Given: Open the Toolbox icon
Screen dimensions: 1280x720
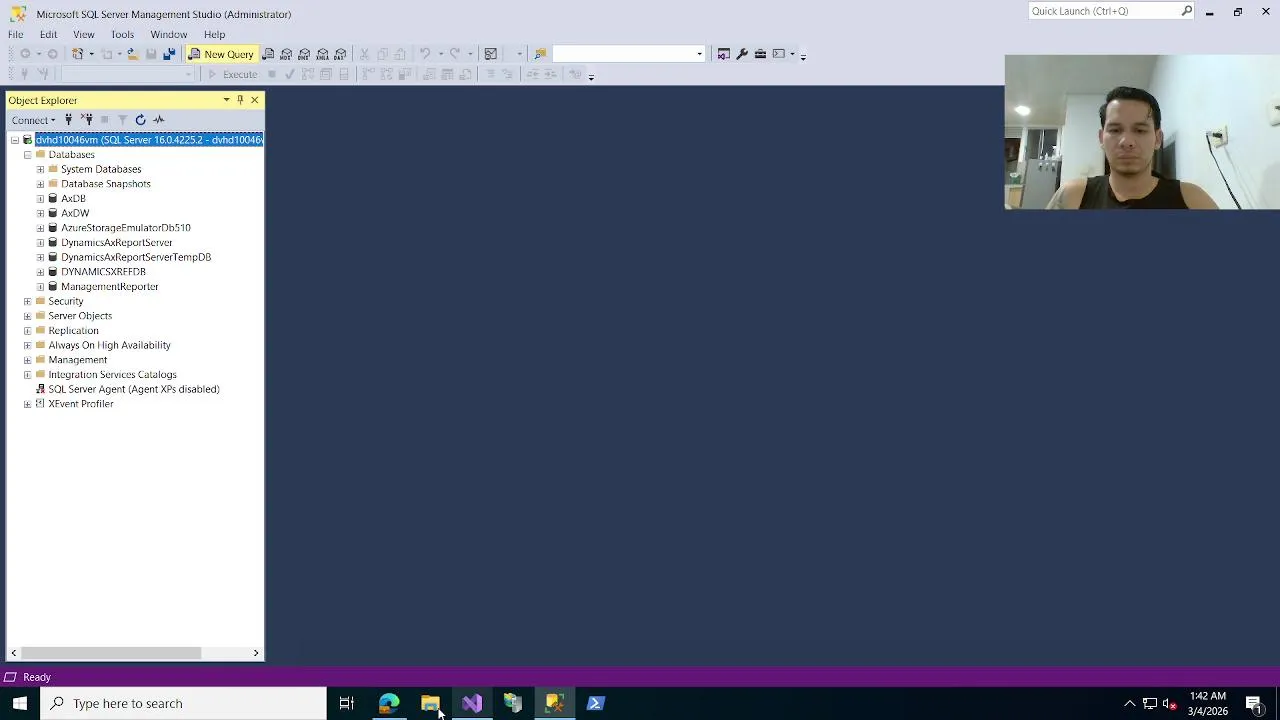Looking at the screenshot, I should (760, 54).
